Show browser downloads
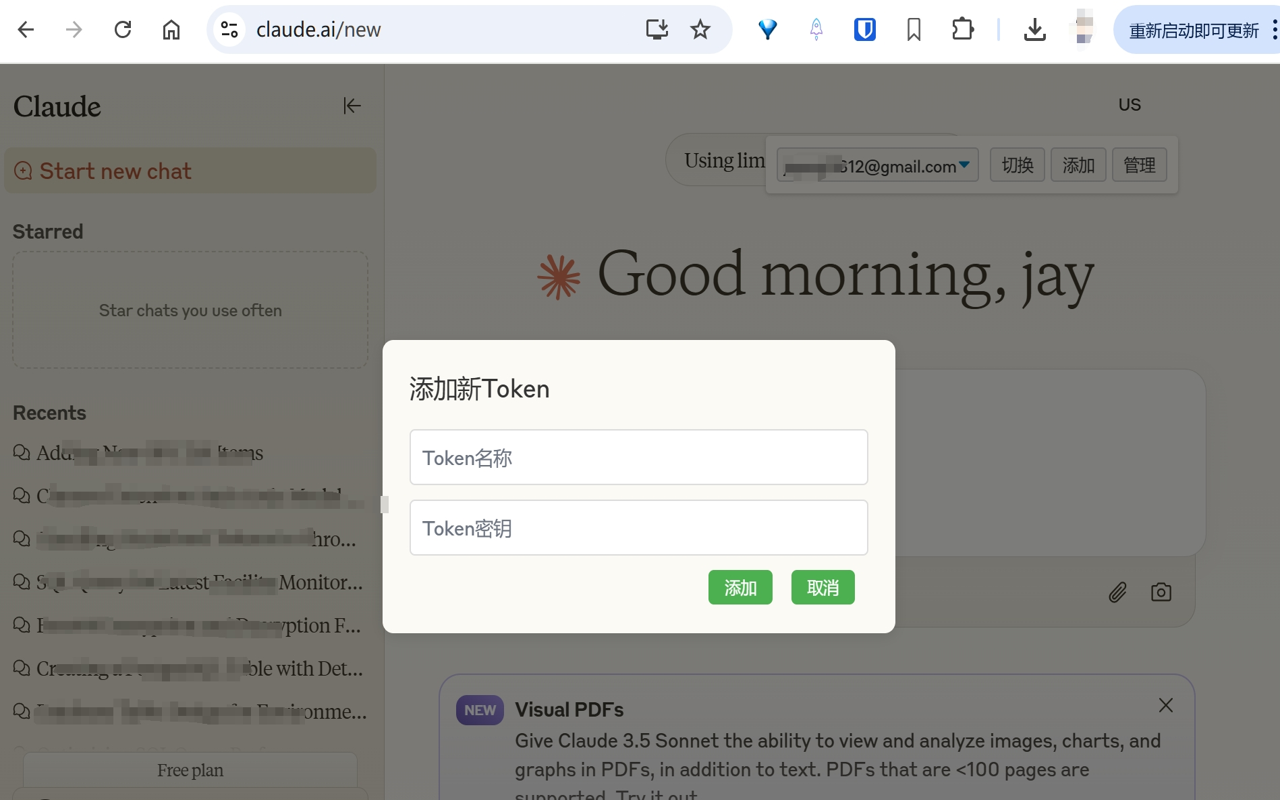The height and width of the screenshot is (800, 1280). pos(1035,30)
